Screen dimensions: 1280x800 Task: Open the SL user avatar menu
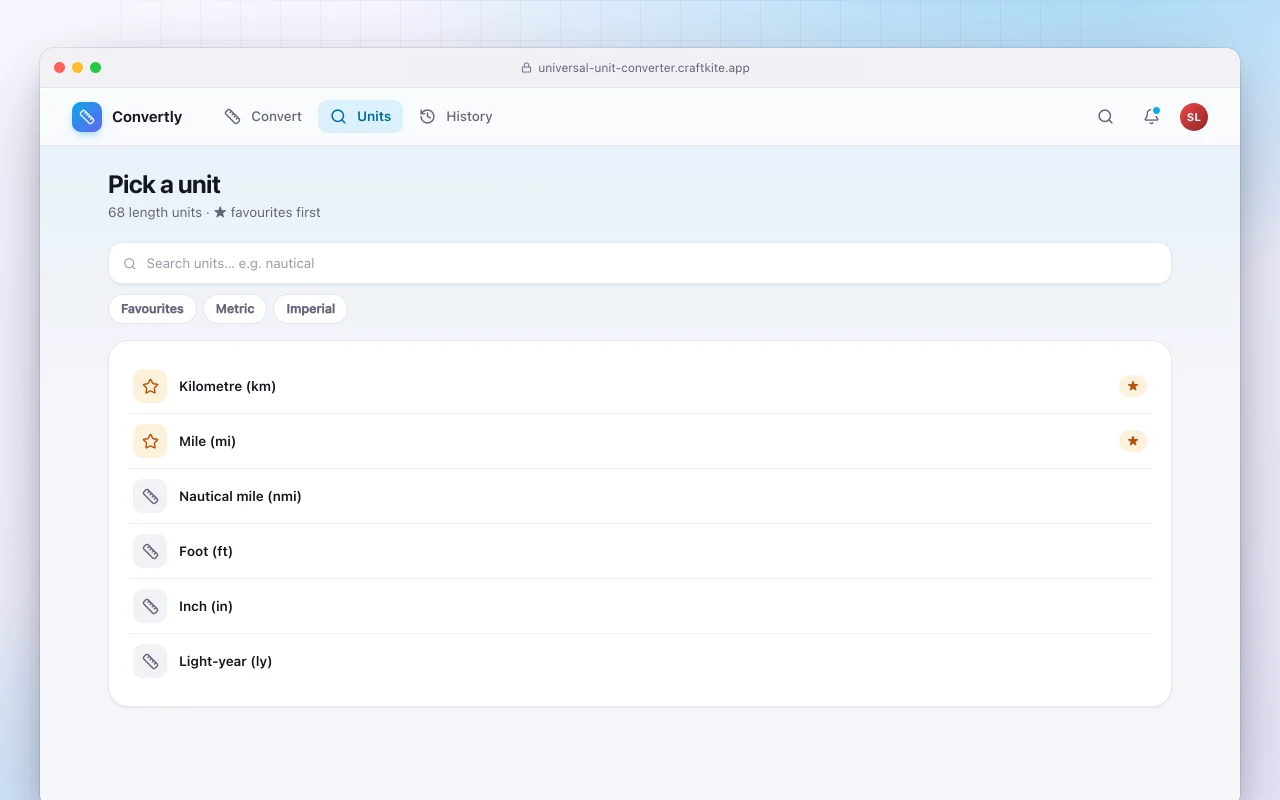(1194, 117)
